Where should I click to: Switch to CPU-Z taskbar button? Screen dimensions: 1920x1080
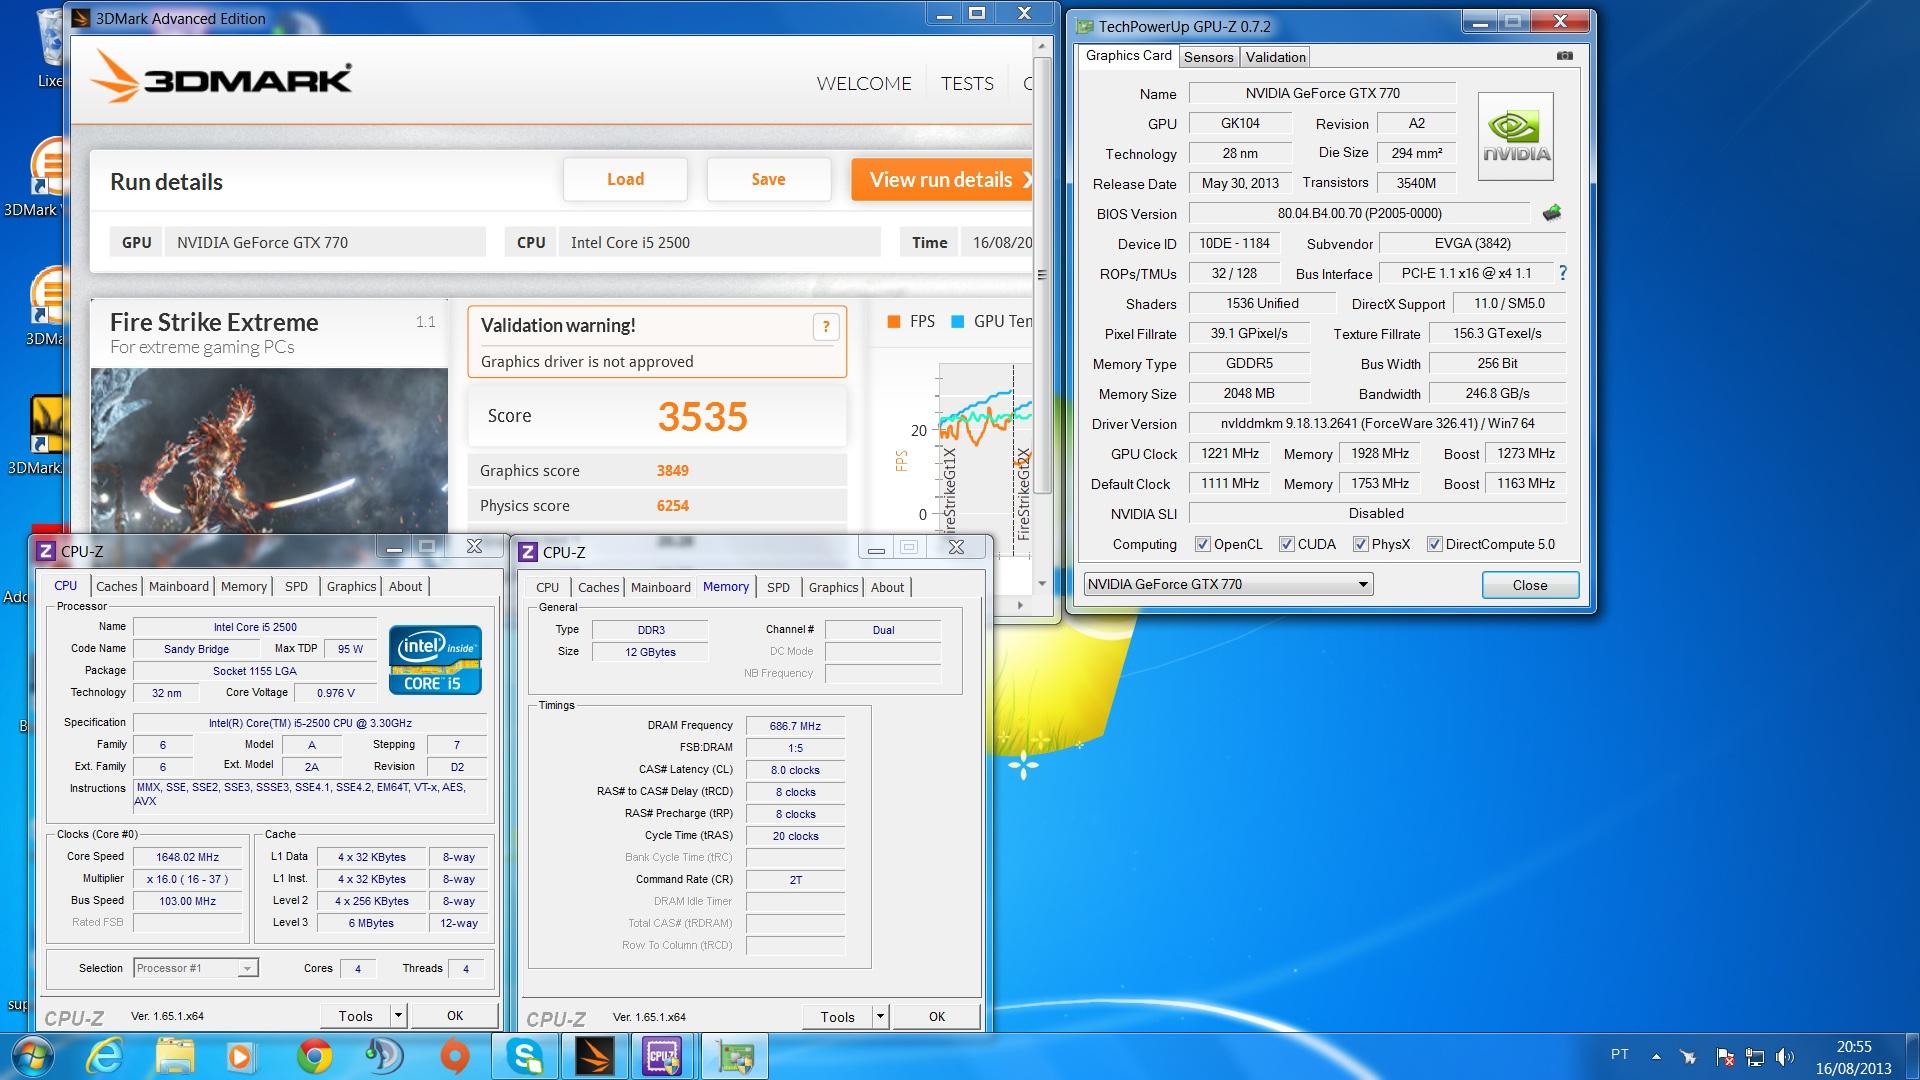pos(664,1056)
